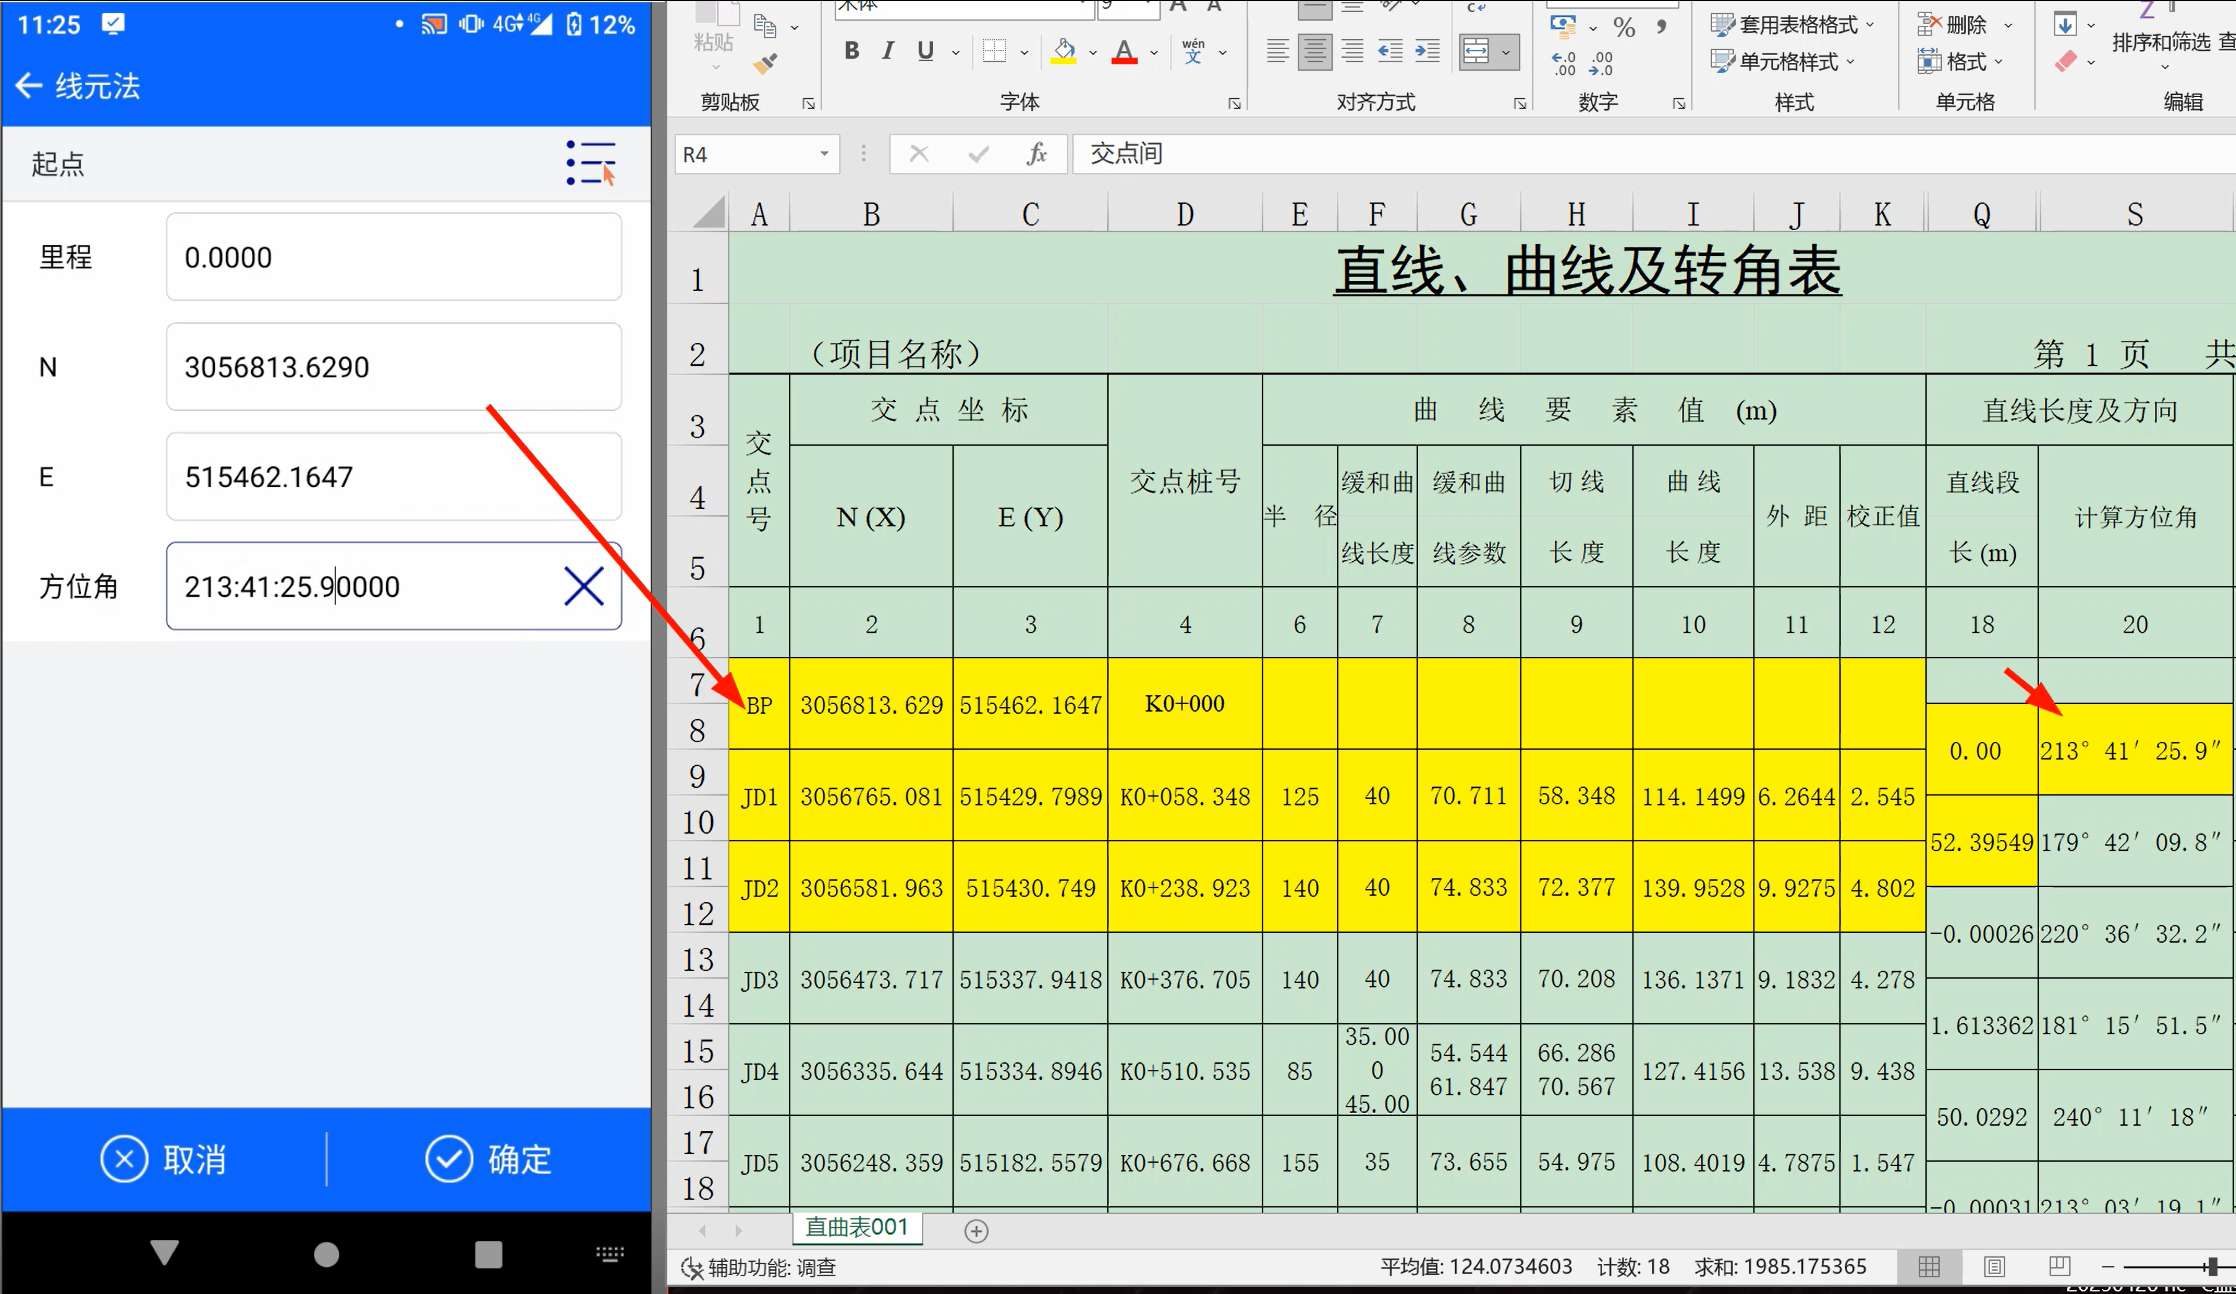
Task: Click the cell borders icon
Action: click(994, 51)
